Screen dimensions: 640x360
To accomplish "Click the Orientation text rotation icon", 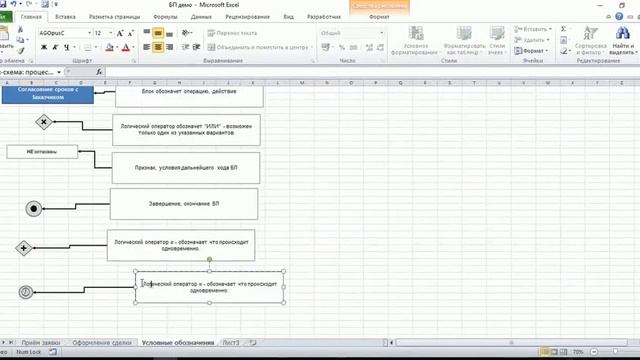I will click(186, 33).
